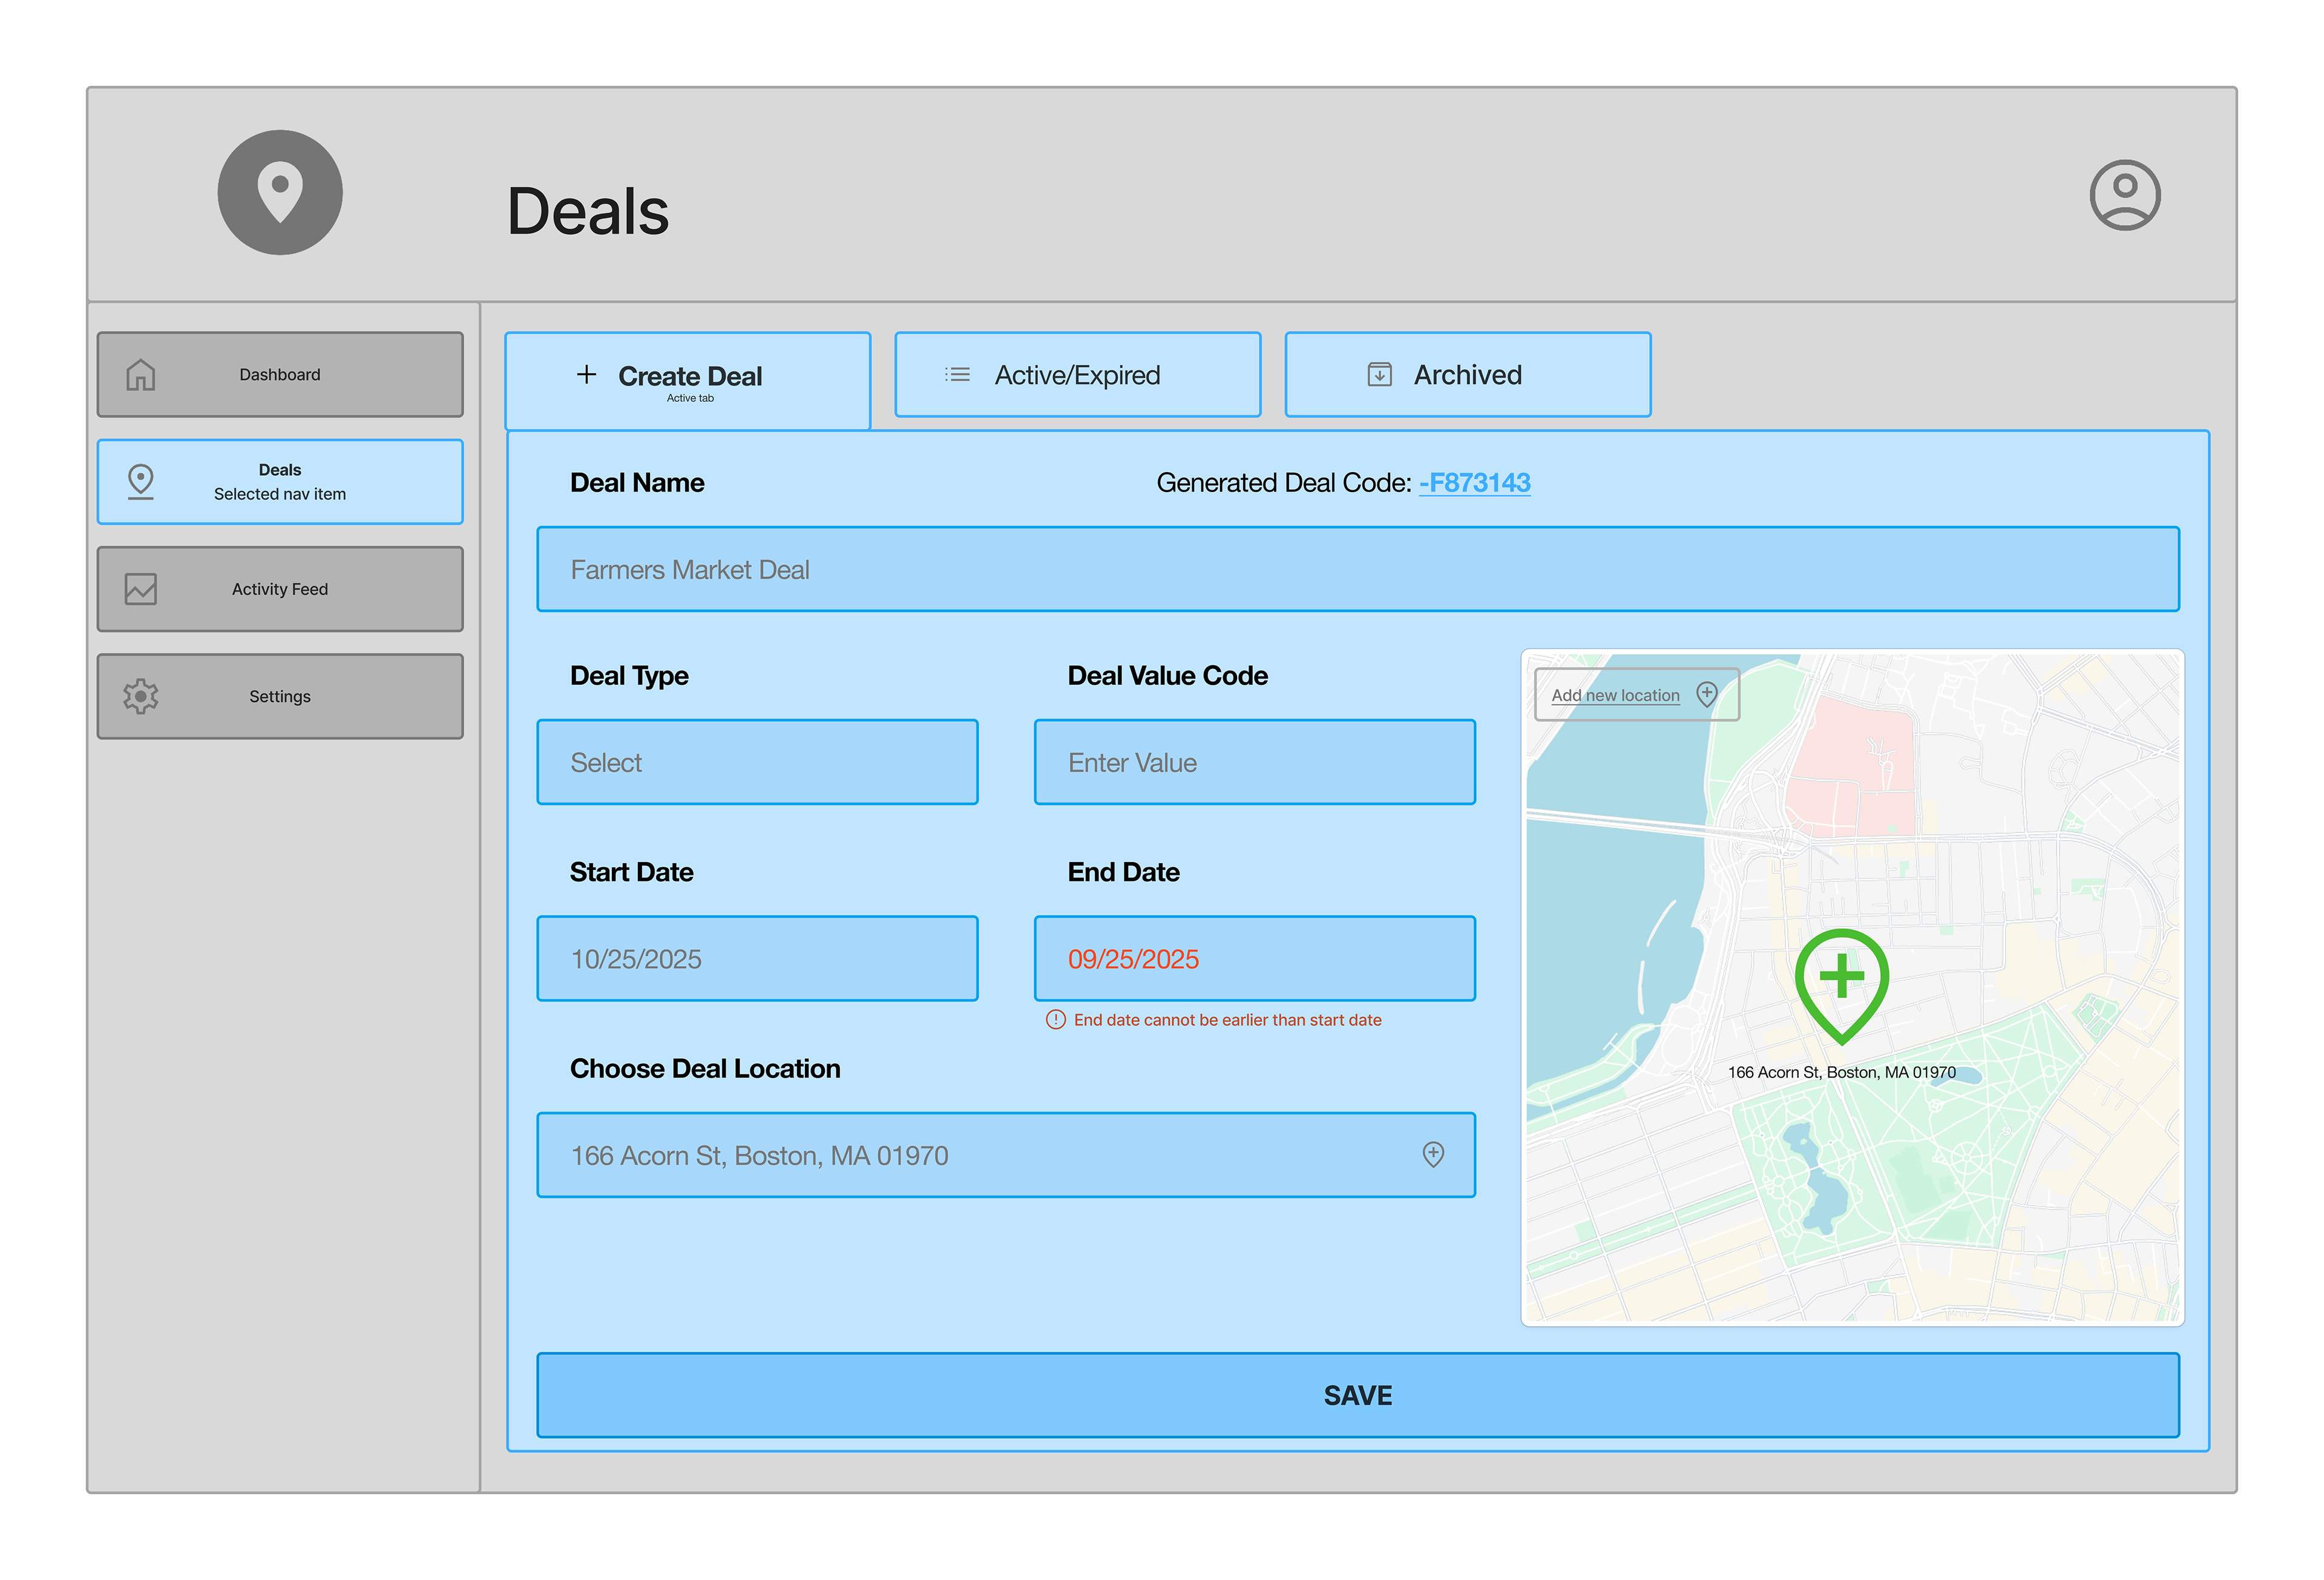This screenshot has height=1580, width=2324.
Task: Click the location pin app logo
Action: 280,192
